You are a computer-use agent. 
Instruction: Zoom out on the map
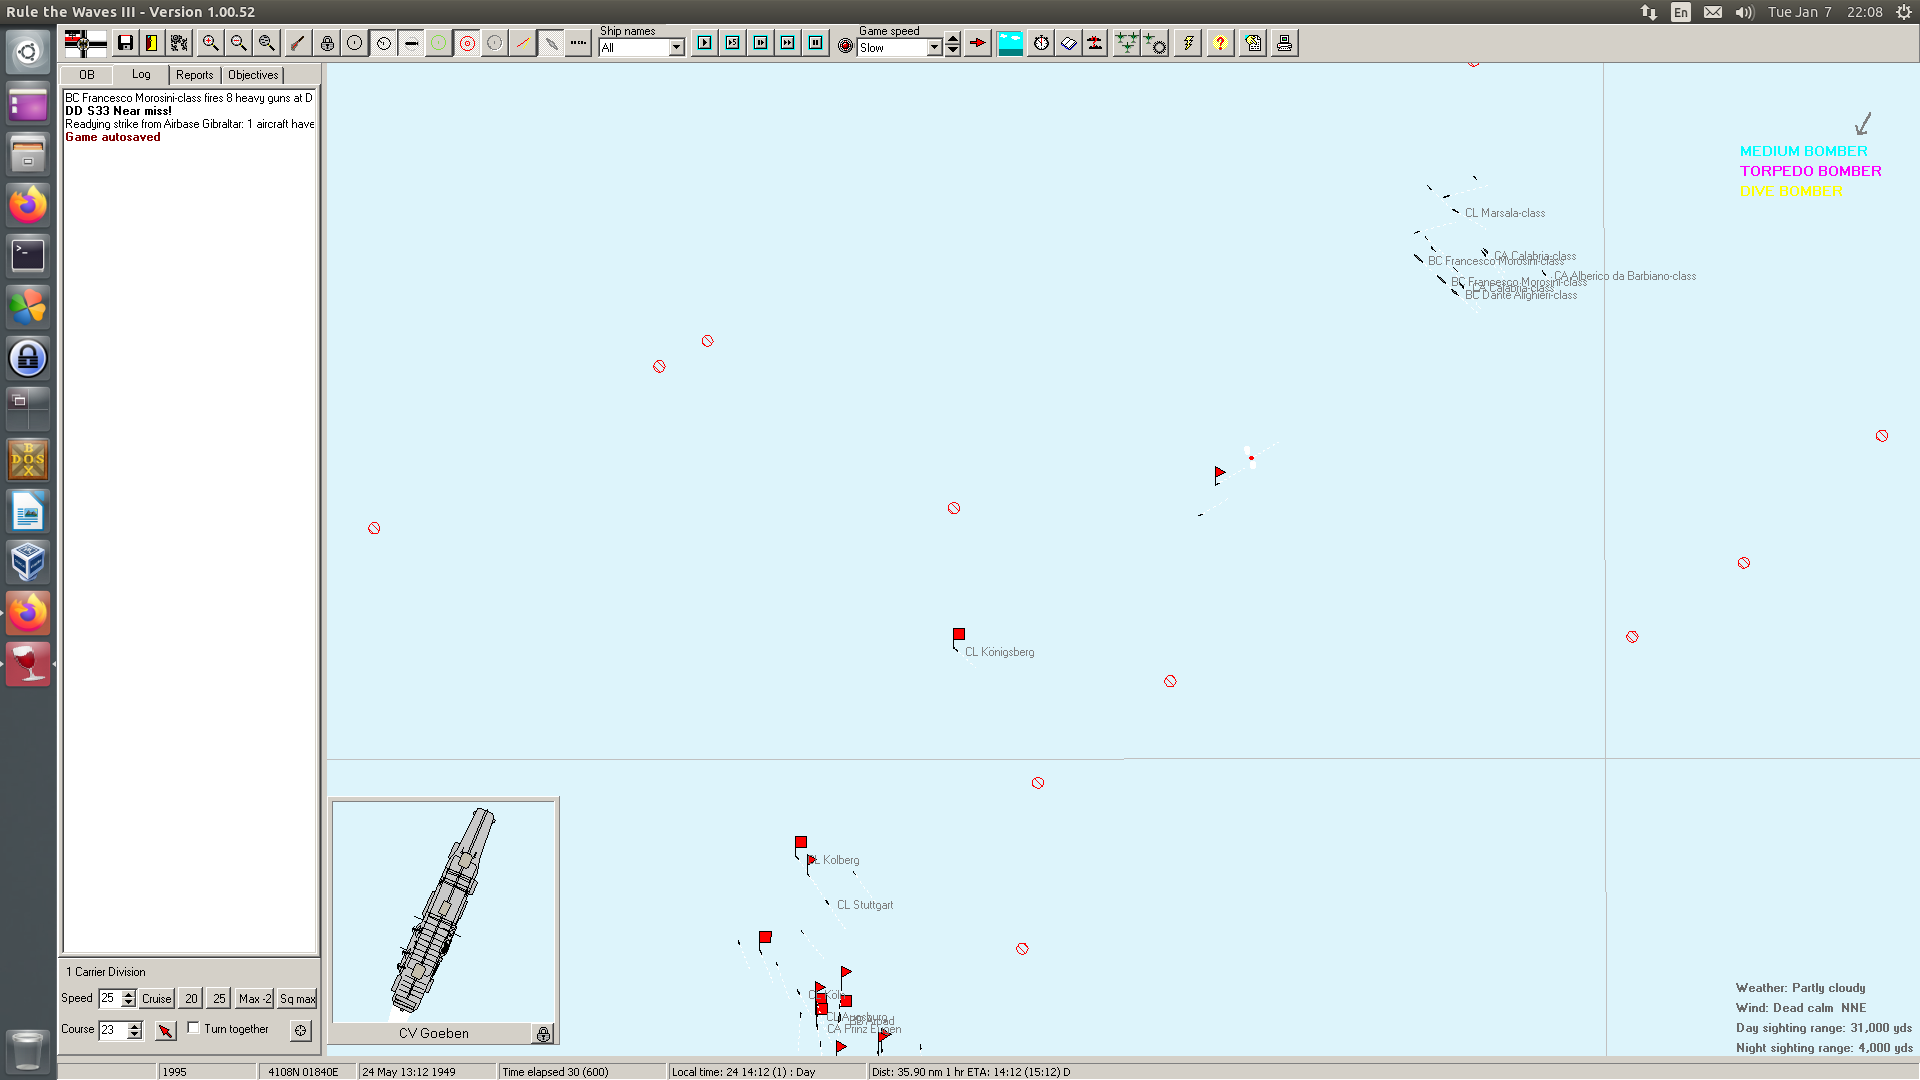pyautogui.click(x=238, y=43)
